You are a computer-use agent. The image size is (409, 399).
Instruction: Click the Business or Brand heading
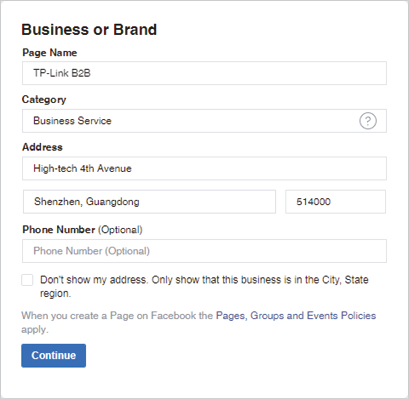[89, 29]
